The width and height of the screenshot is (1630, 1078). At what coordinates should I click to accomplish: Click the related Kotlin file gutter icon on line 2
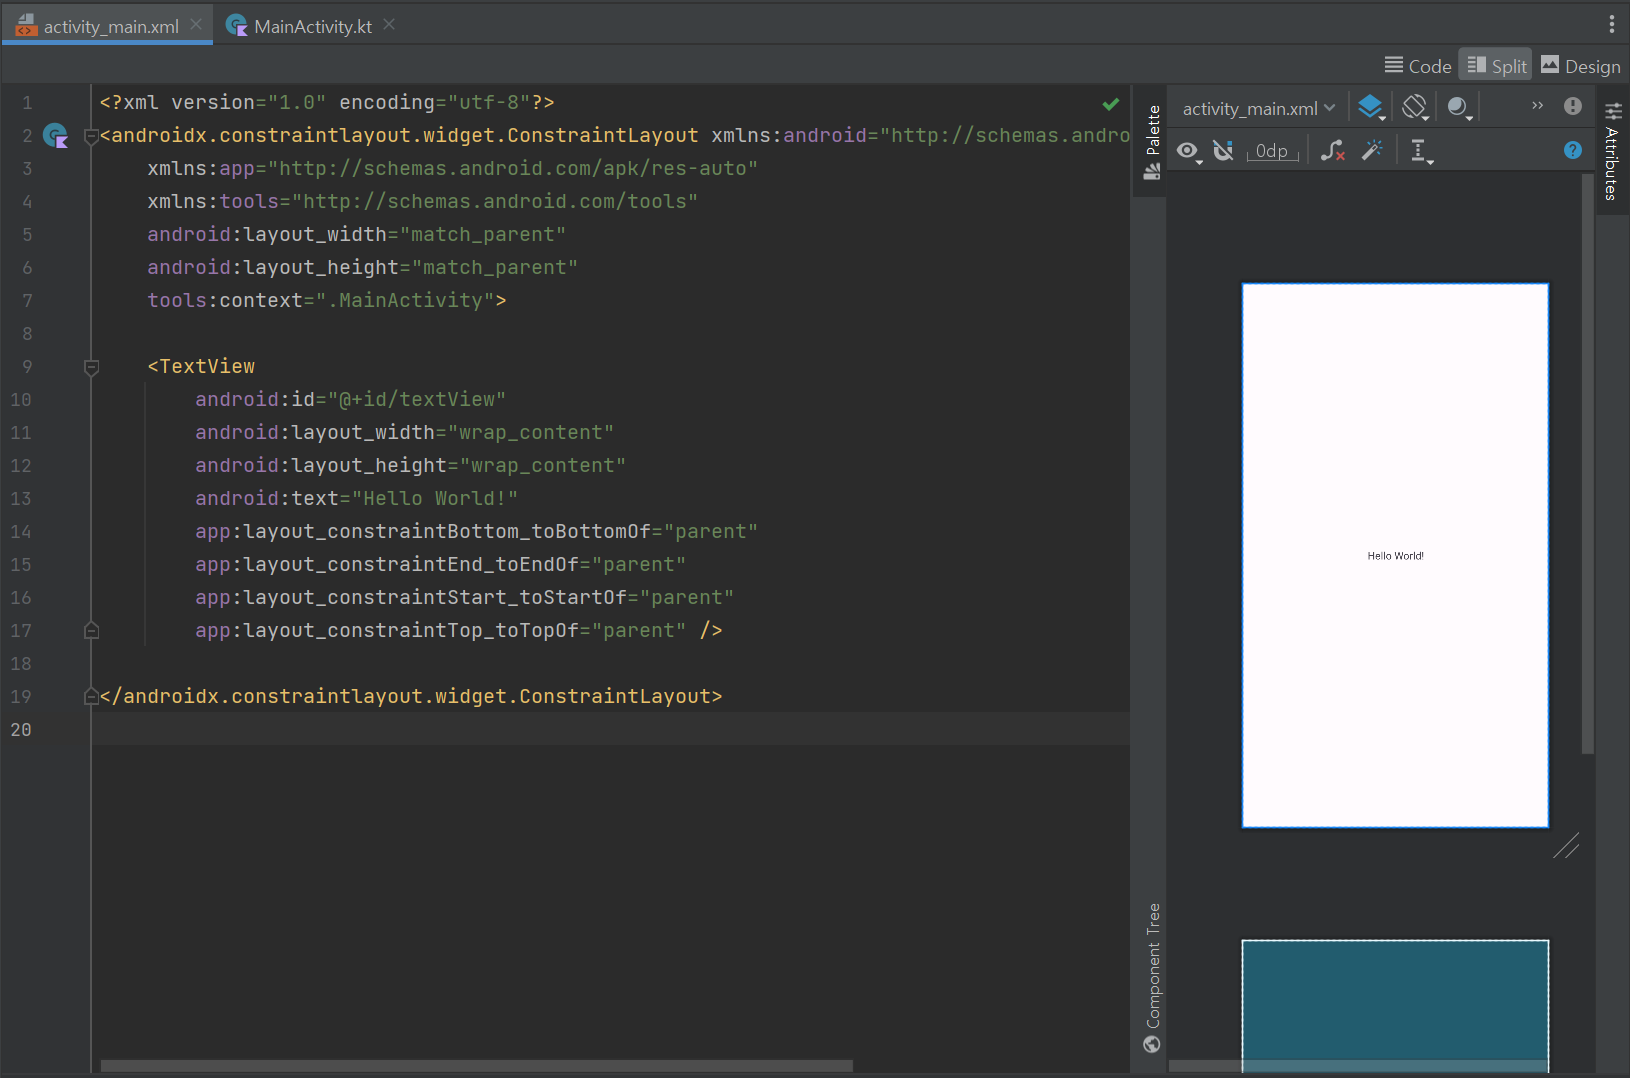[x=56, y=135]
